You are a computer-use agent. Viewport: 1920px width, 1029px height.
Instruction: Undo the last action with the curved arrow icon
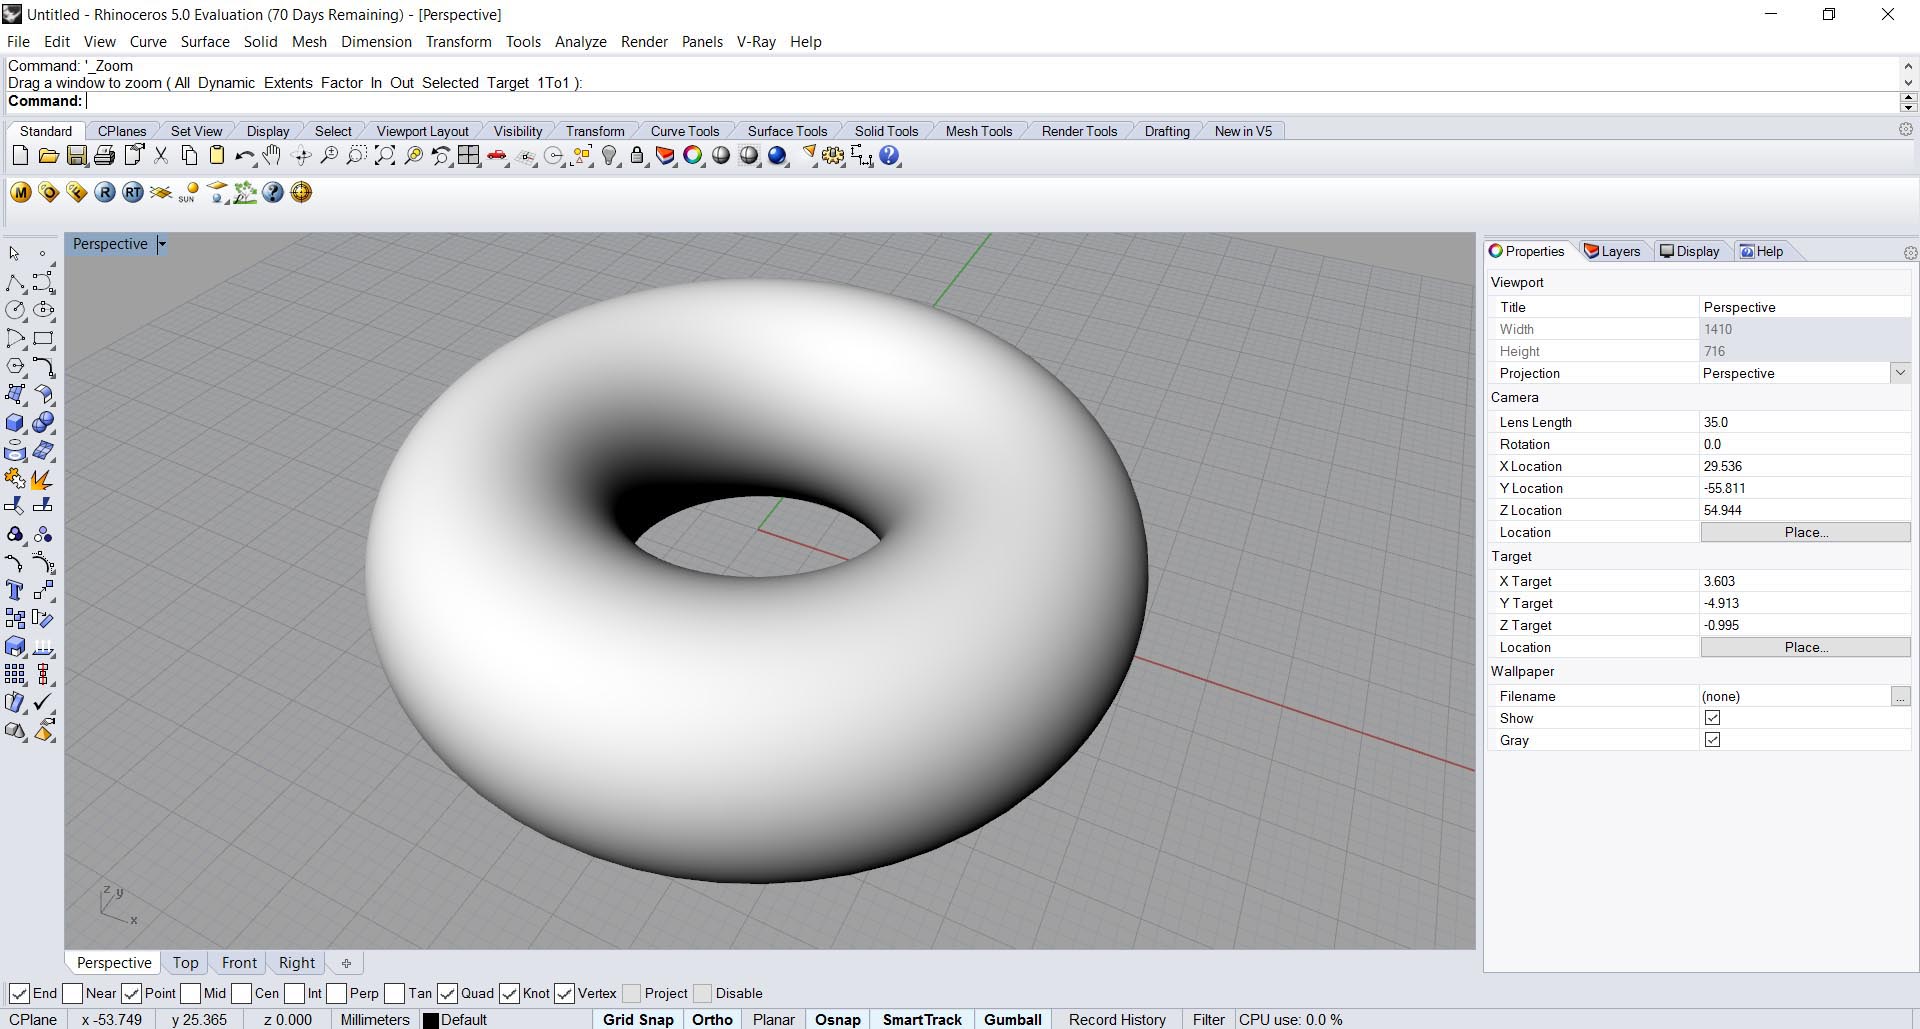tap(244, 156)
